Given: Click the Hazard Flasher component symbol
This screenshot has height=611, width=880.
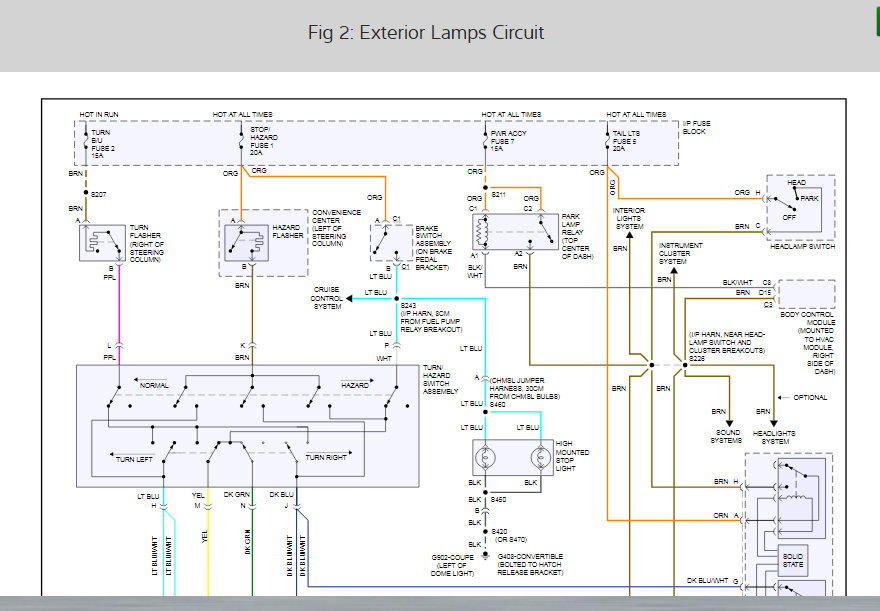Looking at the screenshot, I should click(246, 242).
